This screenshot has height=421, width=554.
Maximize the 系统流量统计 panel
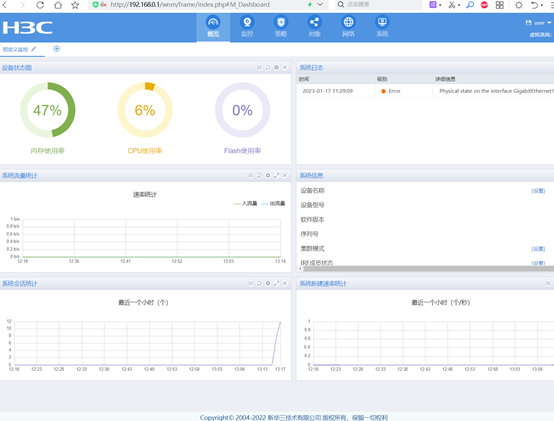[276, 175]
